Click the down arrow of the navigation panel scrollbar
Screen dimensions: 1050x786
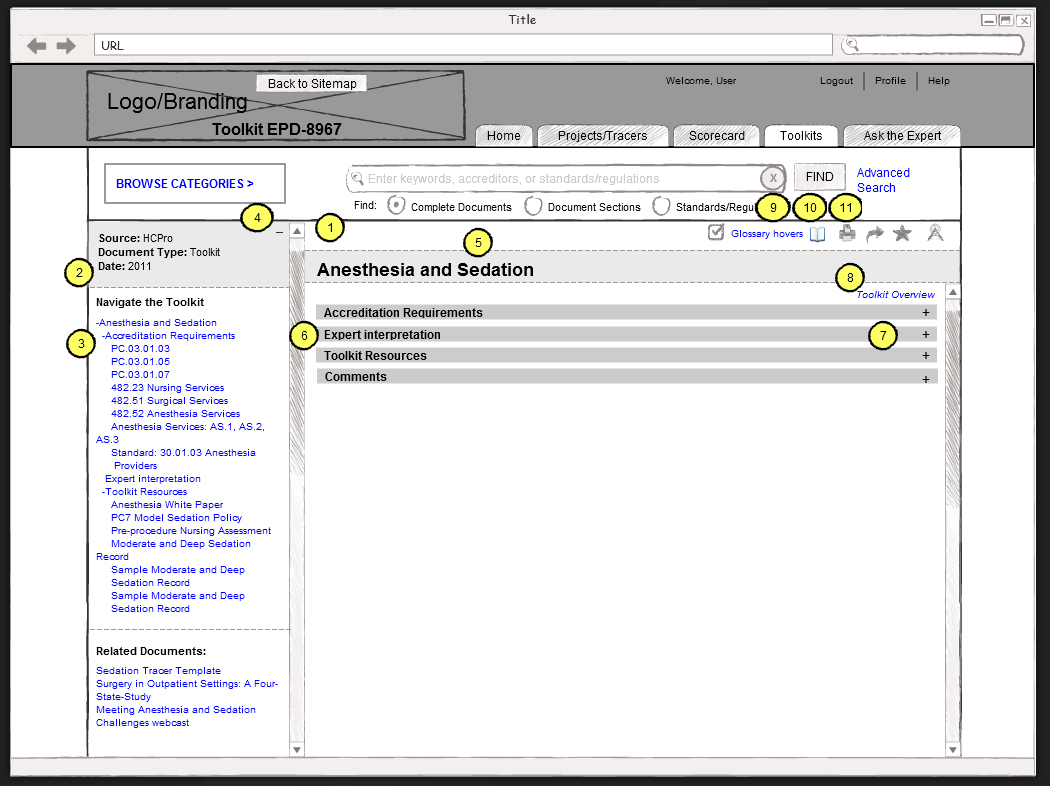coord(297,750)
